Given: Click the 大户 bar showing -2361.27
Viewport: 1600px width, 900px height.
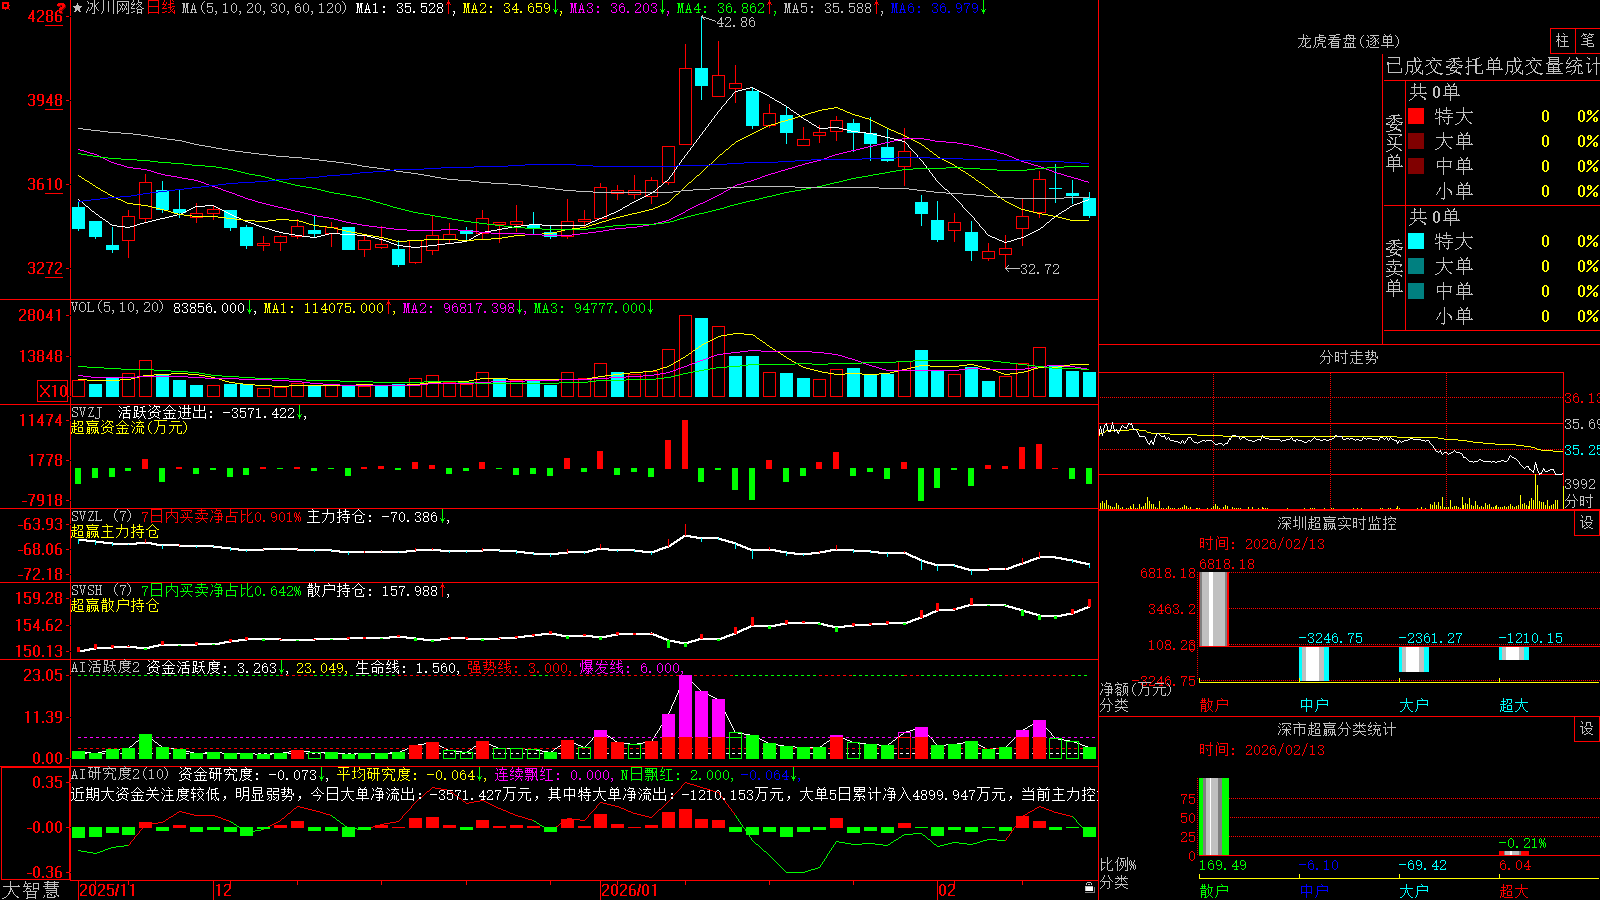Looking at the screenshot, I should pyautogui.click(x=1413, y=660).
